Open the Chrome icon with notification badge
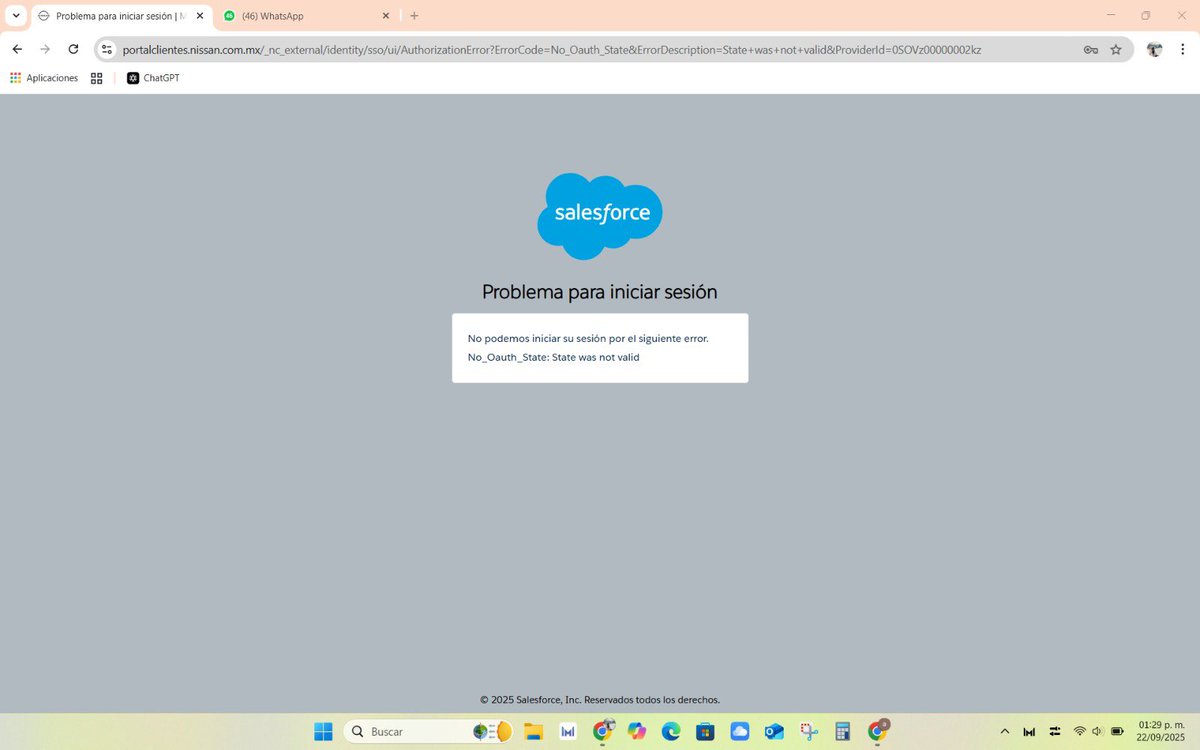Image resolution: width=1200 pixels, height=750 pixels. click(x=877, y=731)
